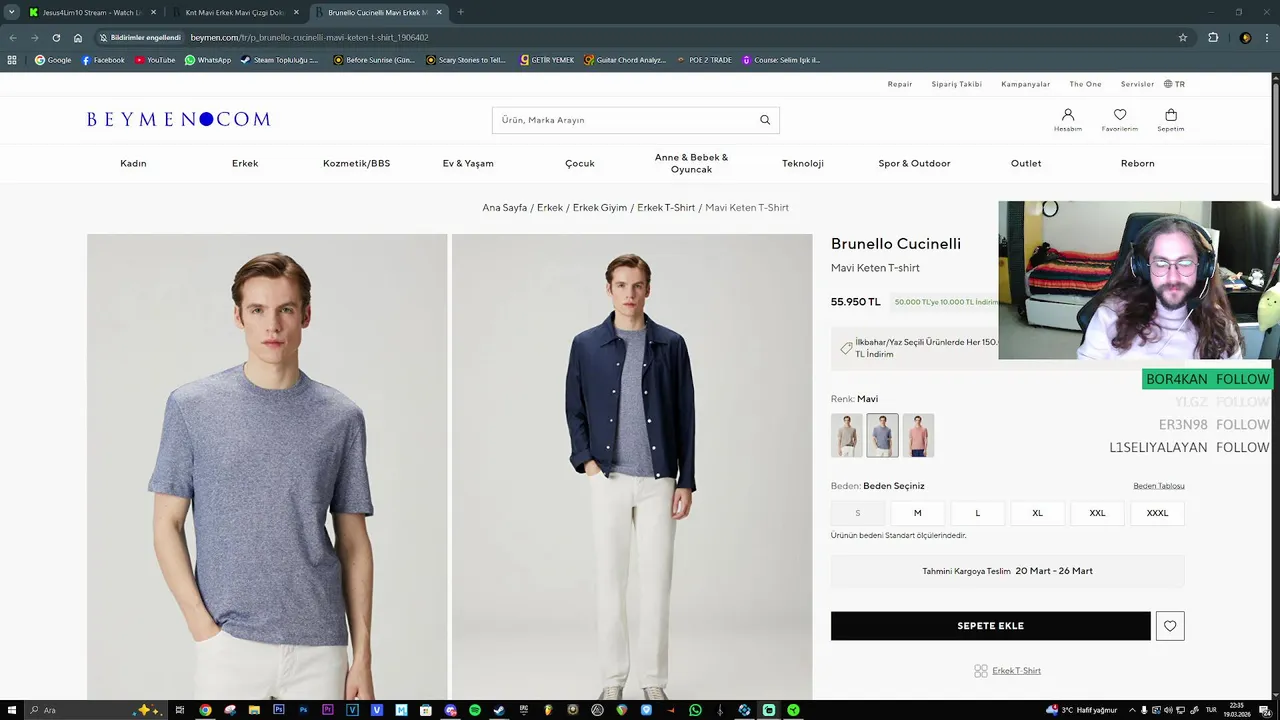Open the Çocuk category menu
Screen dimensions: 1280x720
pos(580,163)
